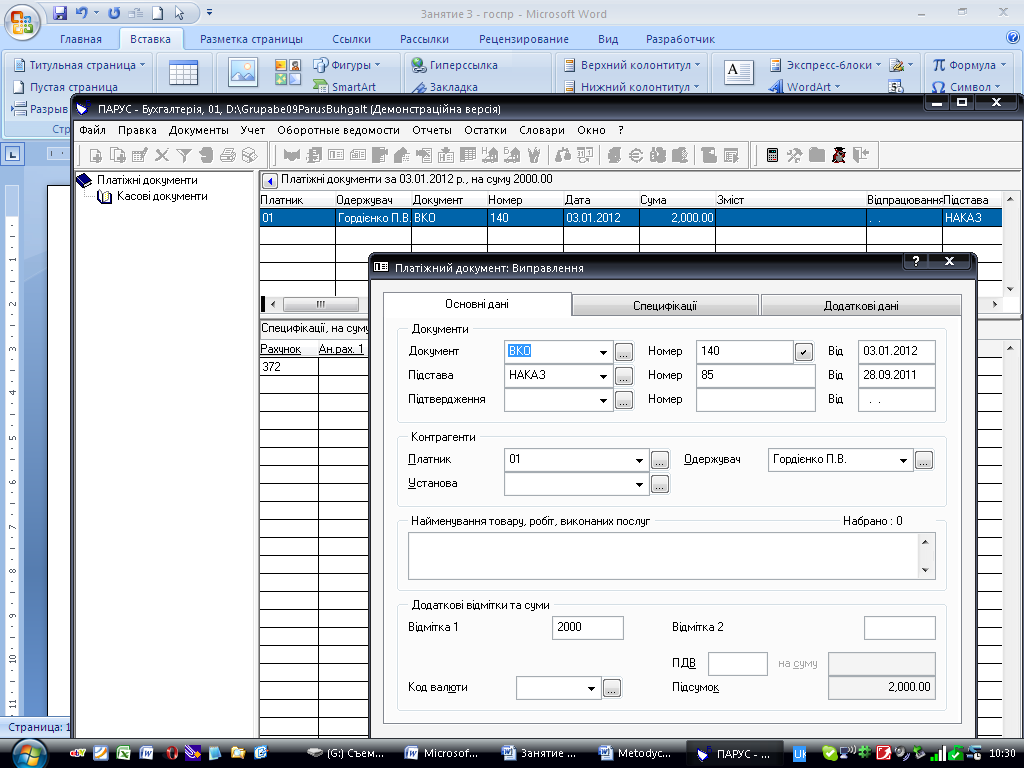
Task: Click the Word help question mark icon
Action: click(1013, 38)
